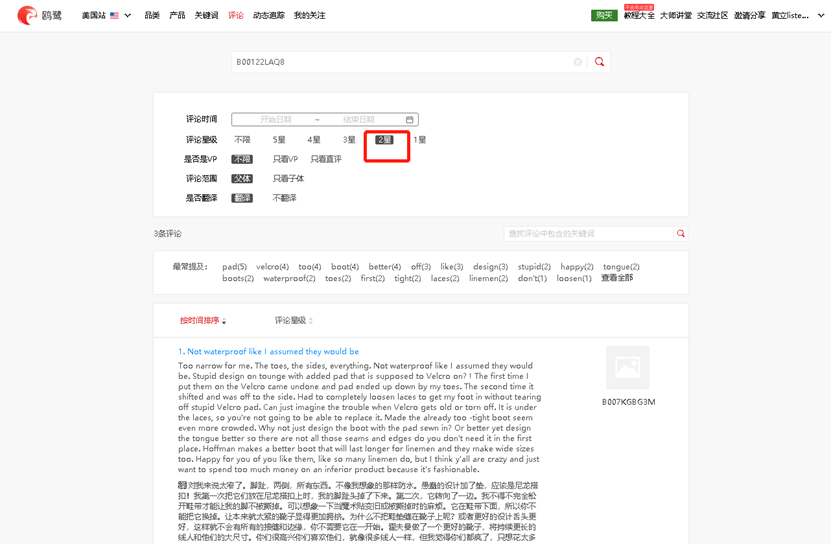Select the 4星 rating filter
Image resolution: width=831 pixels, height=544 pixels.
click(x=314, y=139)
